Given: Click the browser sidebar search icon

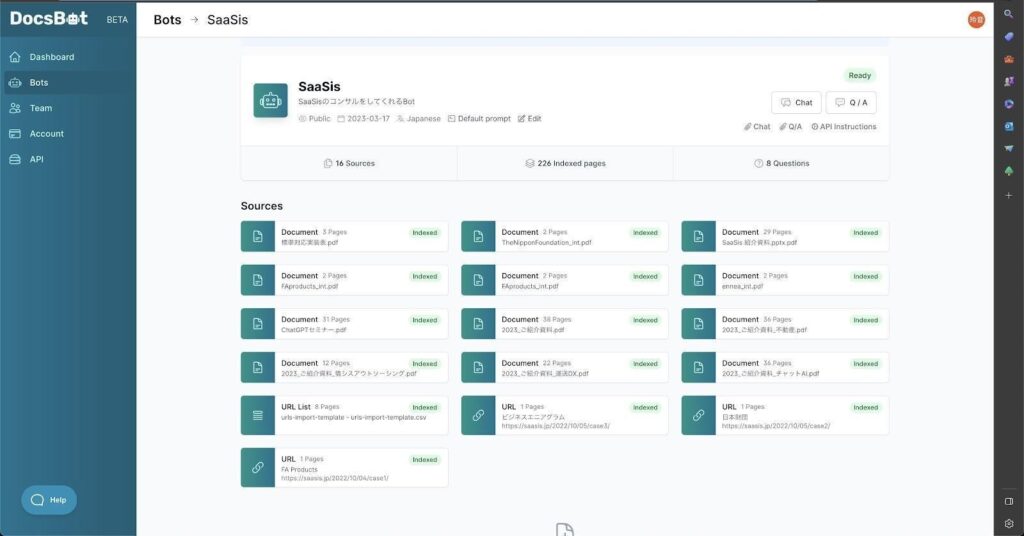Looking at the screenshot, I should [x=1008, y=14].
